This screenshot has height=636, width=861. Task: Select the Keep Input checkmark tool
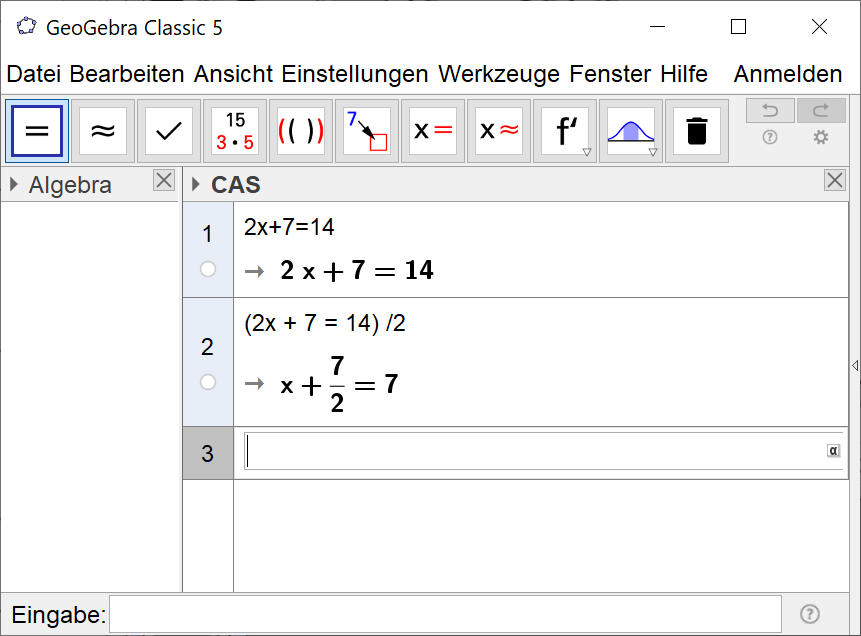pos(169,131)
